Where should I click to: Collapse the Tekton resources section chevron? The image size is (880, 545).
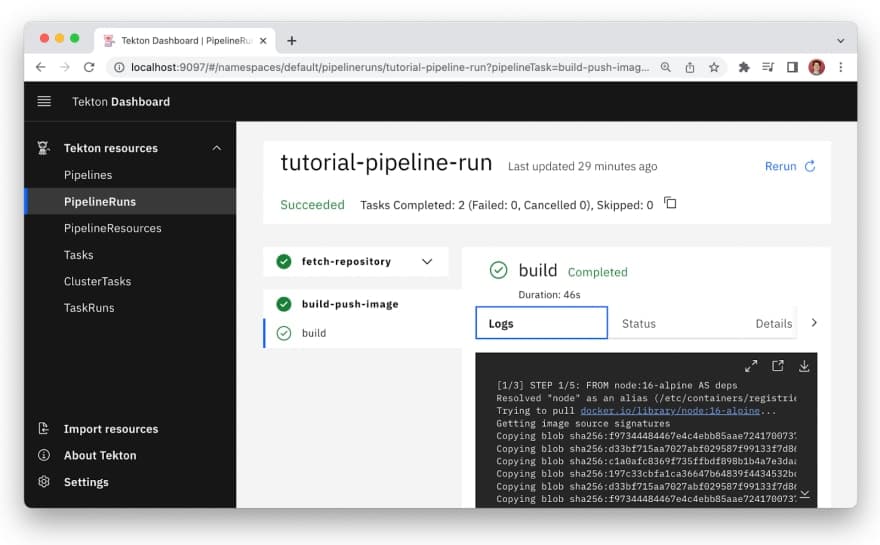(x=217, y=148)
